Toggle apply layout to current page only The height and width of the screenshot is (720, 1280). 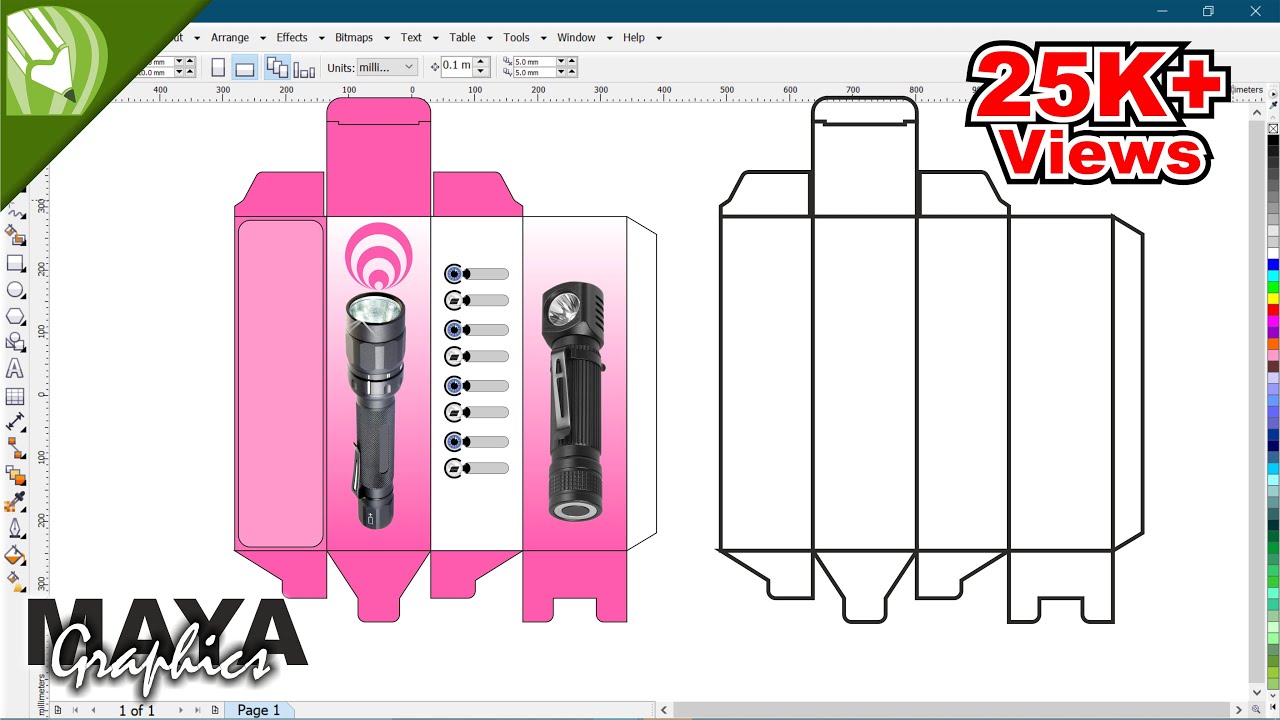tap(304, 67)
